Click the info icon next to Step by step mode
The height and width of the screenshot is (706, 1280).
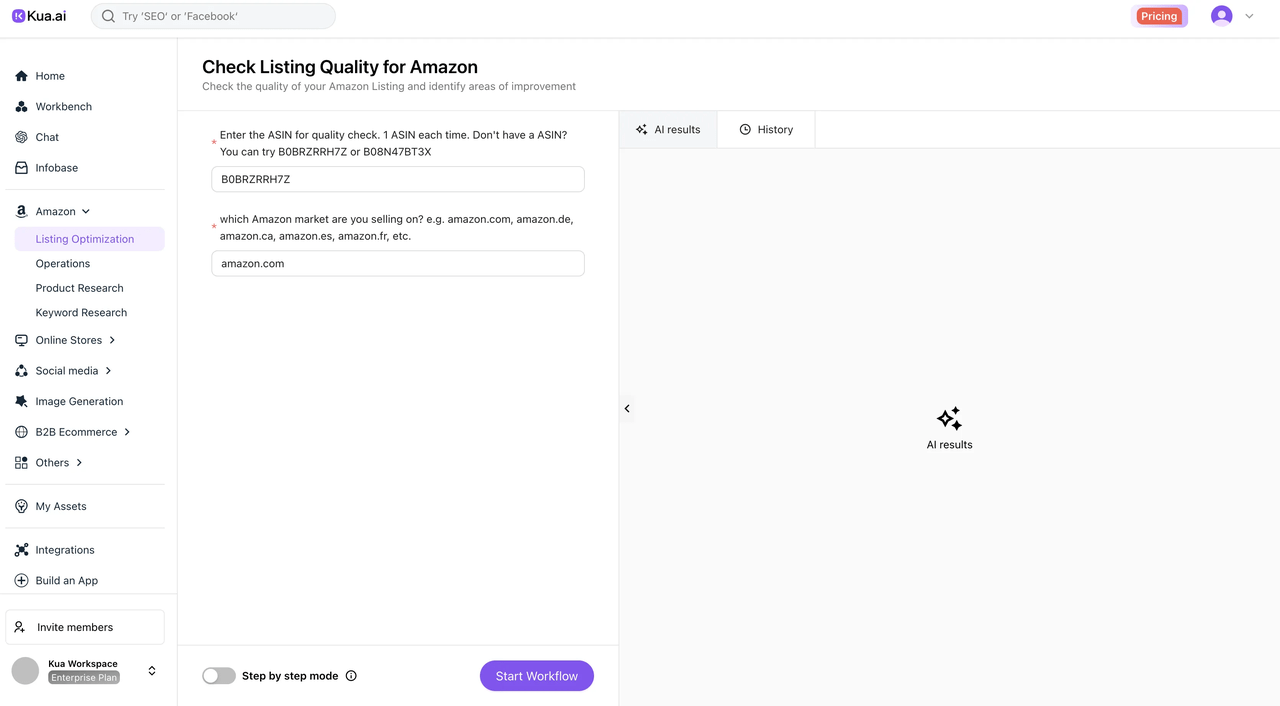pyautogui.click(x=351, y=675)
